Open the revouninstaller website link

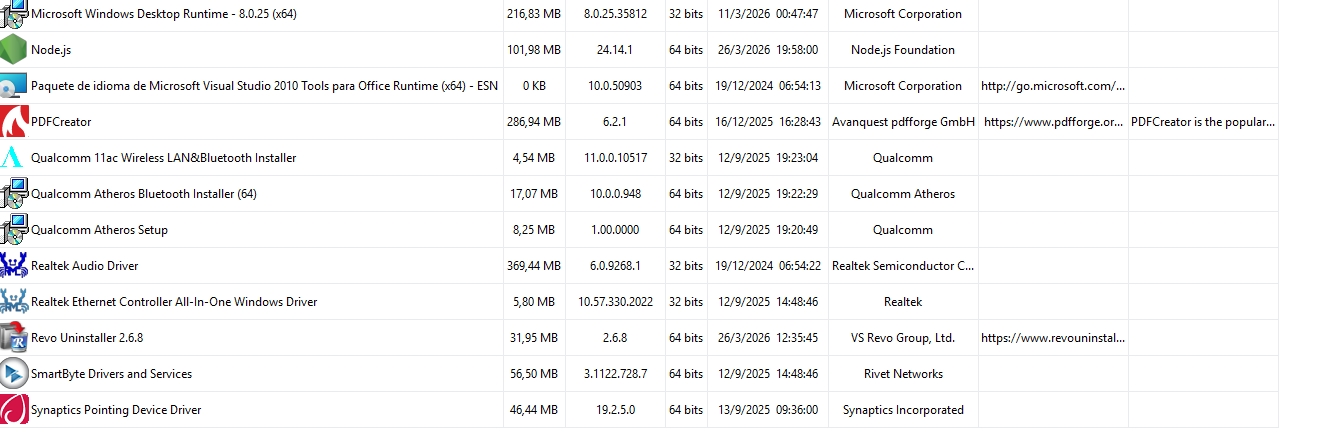click(1052, 338)
